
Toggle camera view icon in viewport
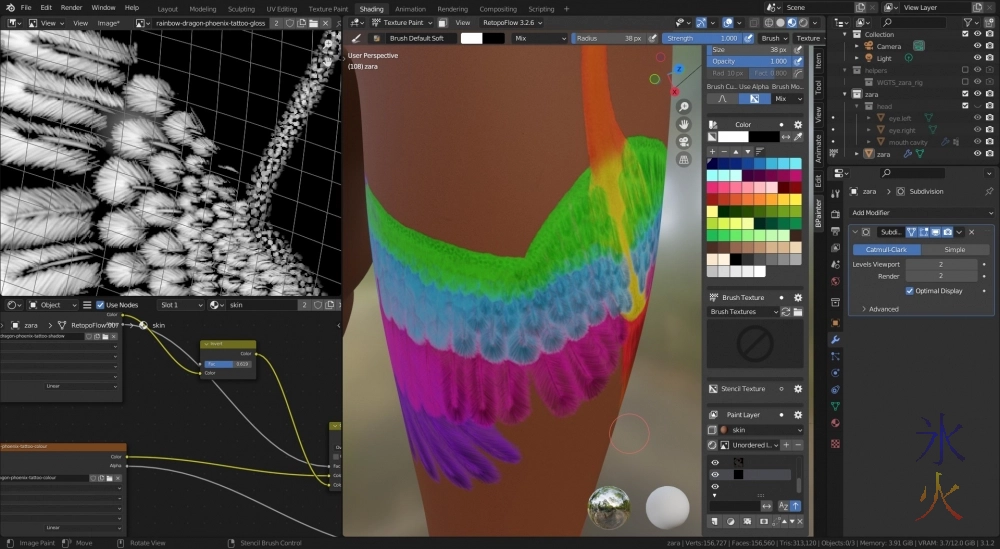[x=684, y=141]
